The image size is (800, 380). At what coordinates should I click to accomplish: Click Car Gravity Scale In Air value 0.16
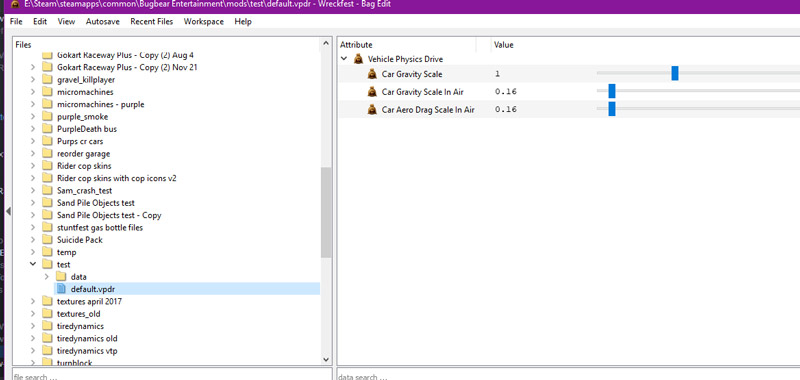pyautogui.click(x=506, y=92)
